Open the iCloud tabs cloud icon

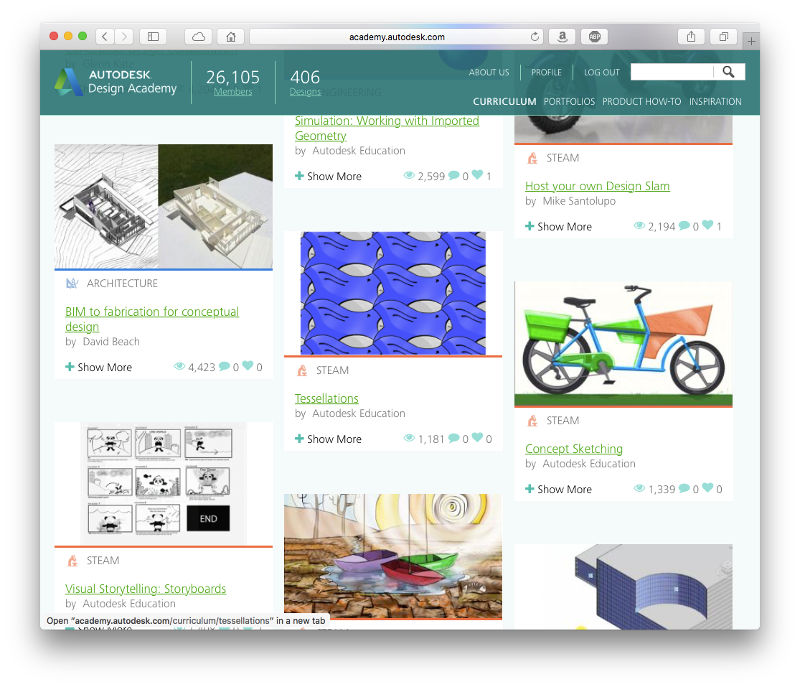pyautogui.click(x=198, y=36)
